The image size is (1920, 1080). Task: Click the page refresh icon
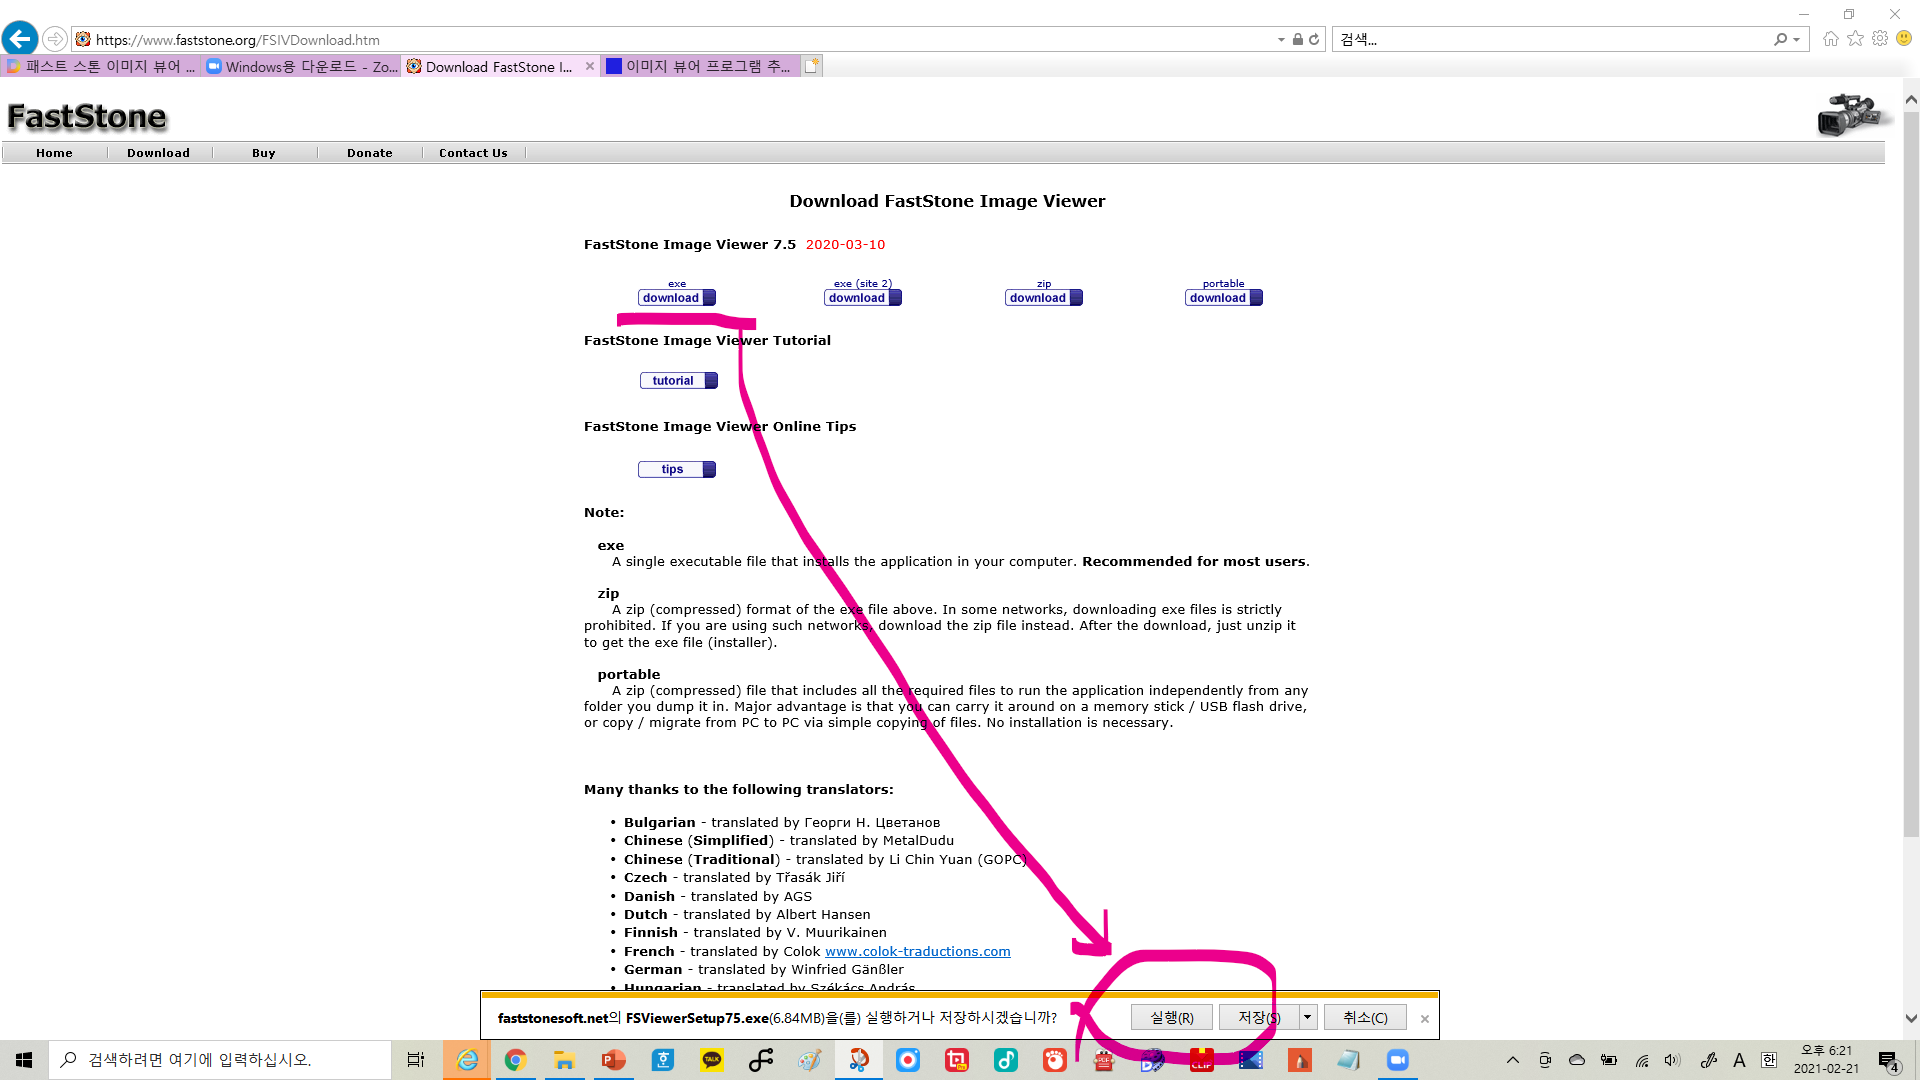coord(1314,40)
